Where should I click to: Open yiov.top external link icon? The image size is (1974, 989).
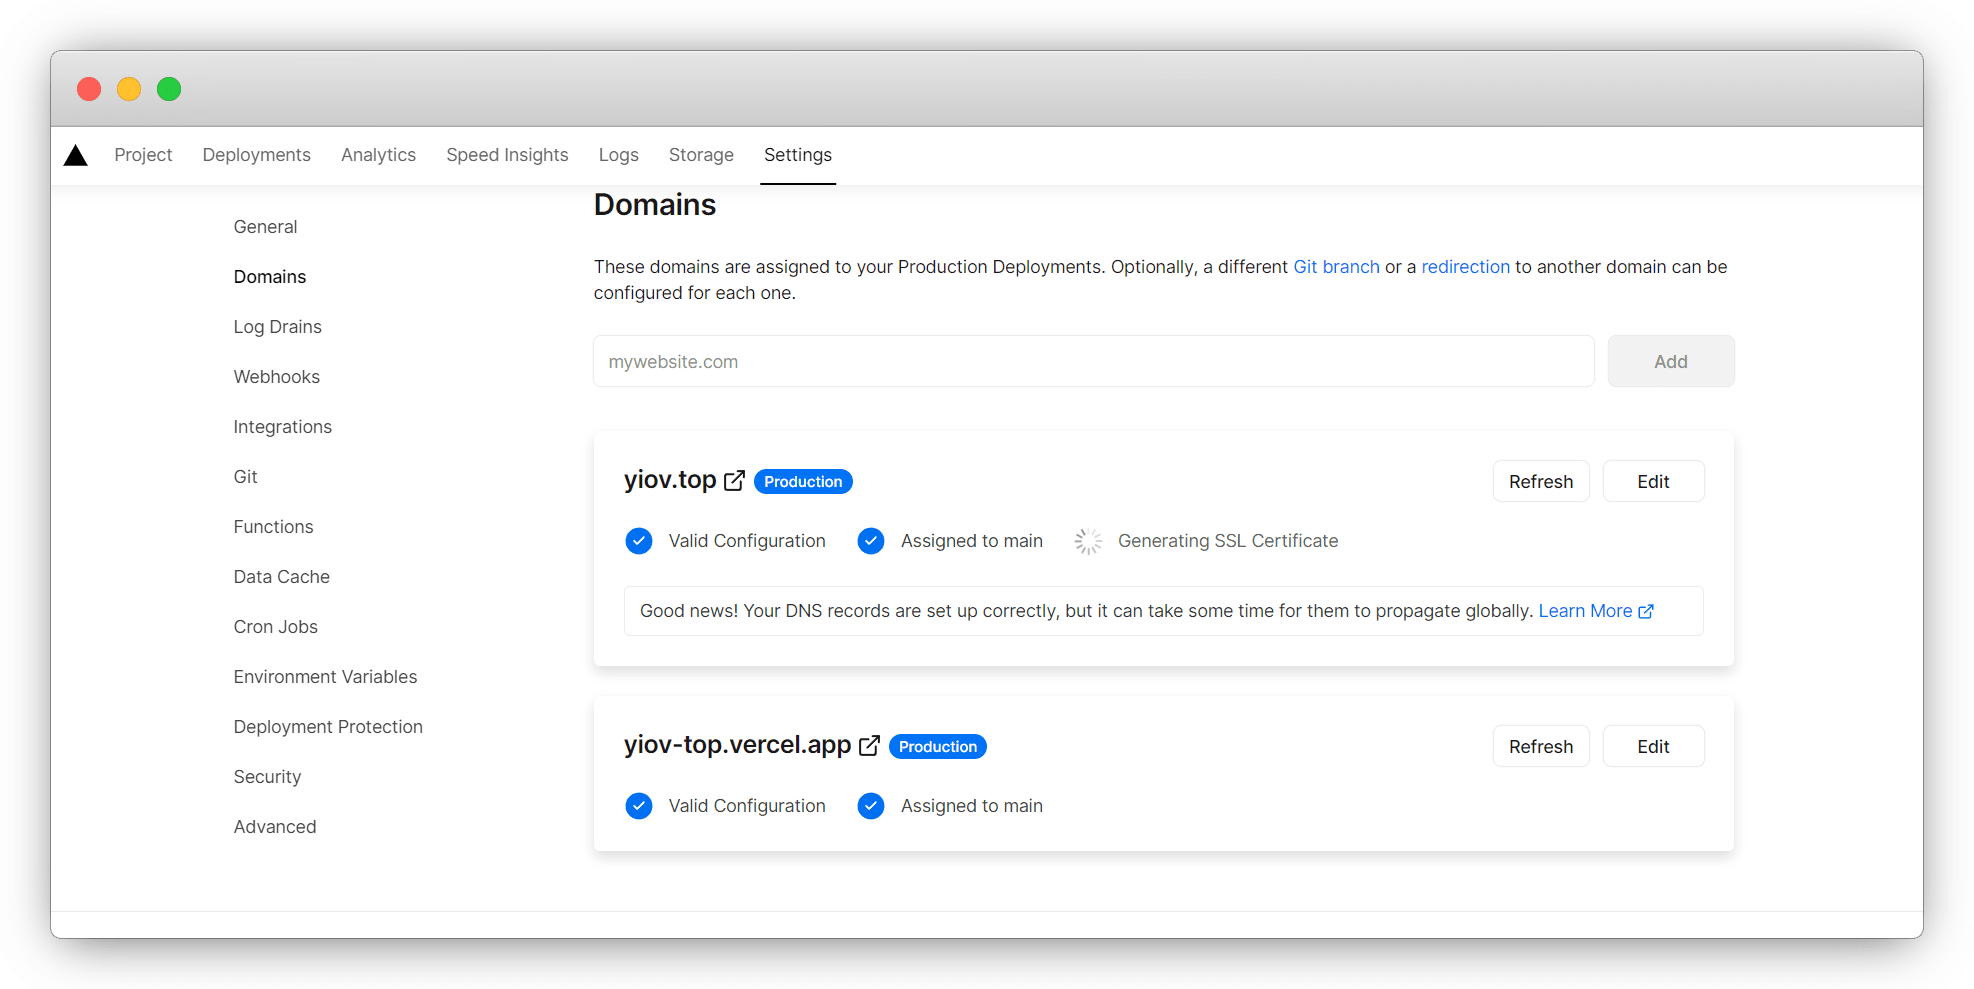pyautogui.click(x=734, y=481)
